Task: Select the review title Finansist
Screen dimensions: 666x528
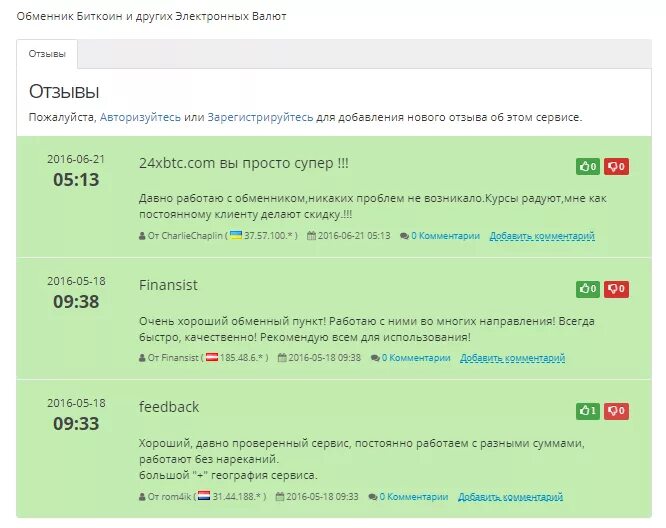Action: [168, 285]
